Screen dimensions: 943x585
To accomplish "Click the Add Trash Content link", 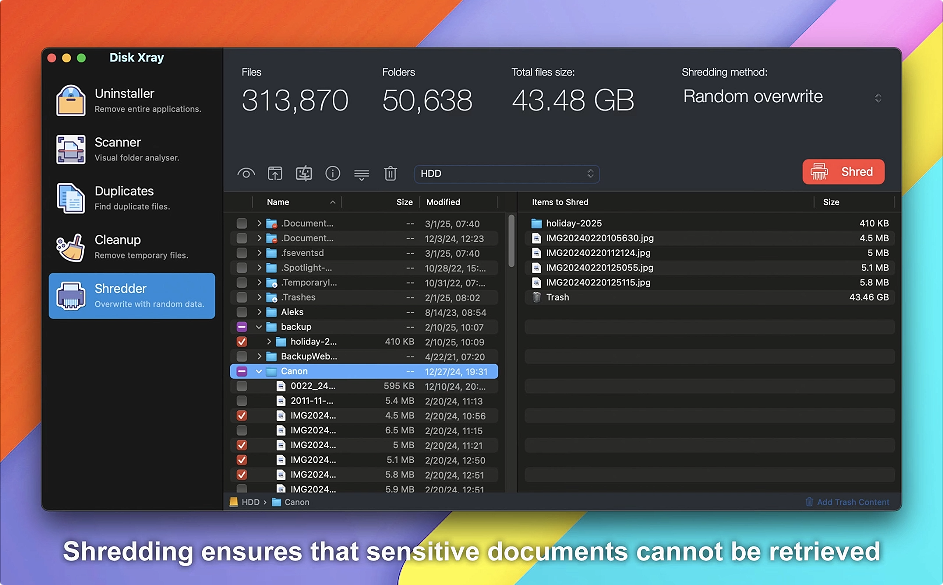I will pyautogui.click(x=847, y=502).
